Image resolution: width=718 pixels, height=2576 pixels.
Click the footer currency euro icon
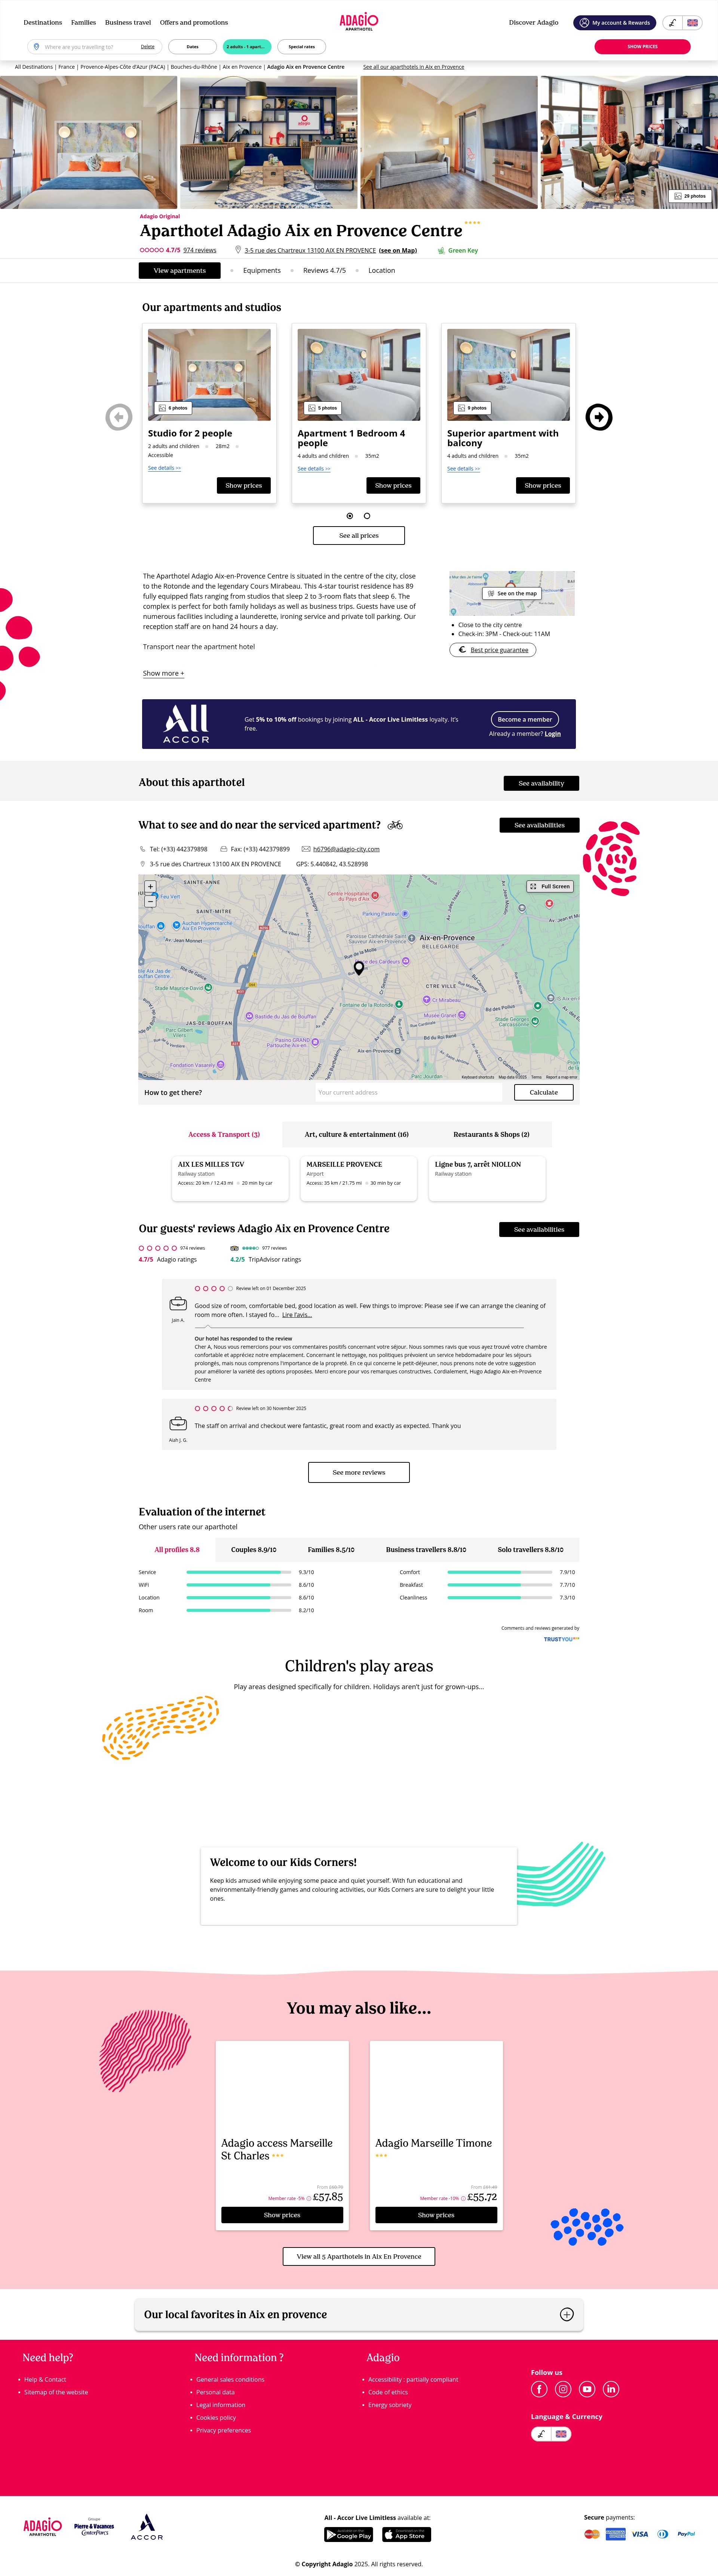(541, 2434)
